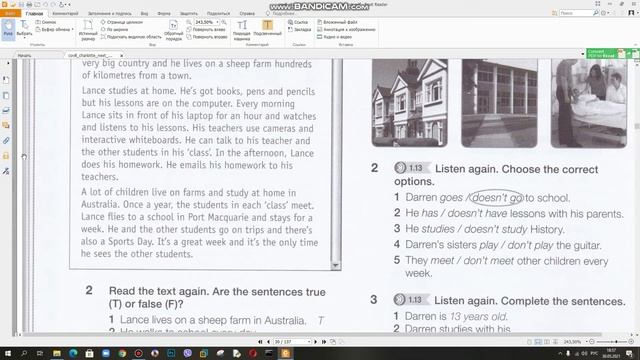Open the attachments paperclip side panel
This screenshot has height=360, width=640.
point(6,141)
